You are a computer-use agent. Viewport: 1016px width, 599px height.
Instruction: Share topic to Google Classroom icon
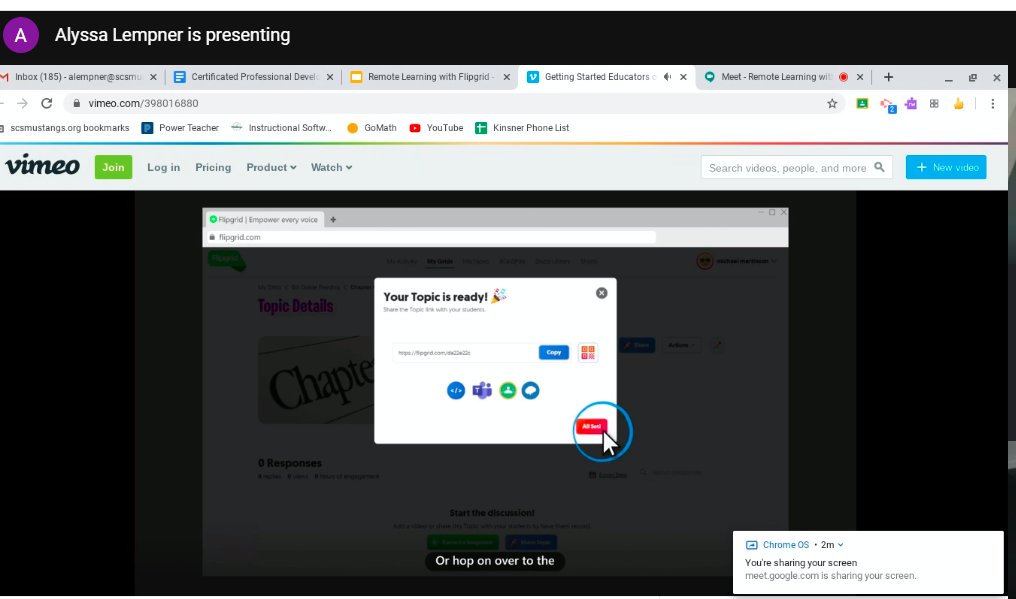point(507,390)
